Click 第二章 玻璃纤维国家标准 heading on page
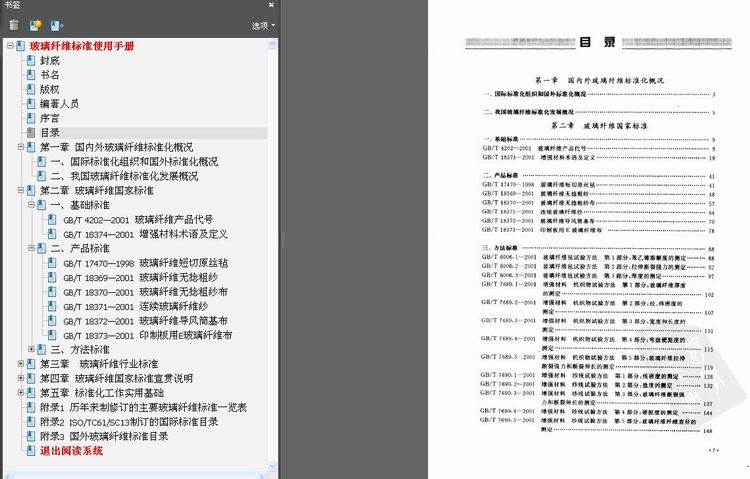This screenshot has width=750, height=479. (599, 126)
